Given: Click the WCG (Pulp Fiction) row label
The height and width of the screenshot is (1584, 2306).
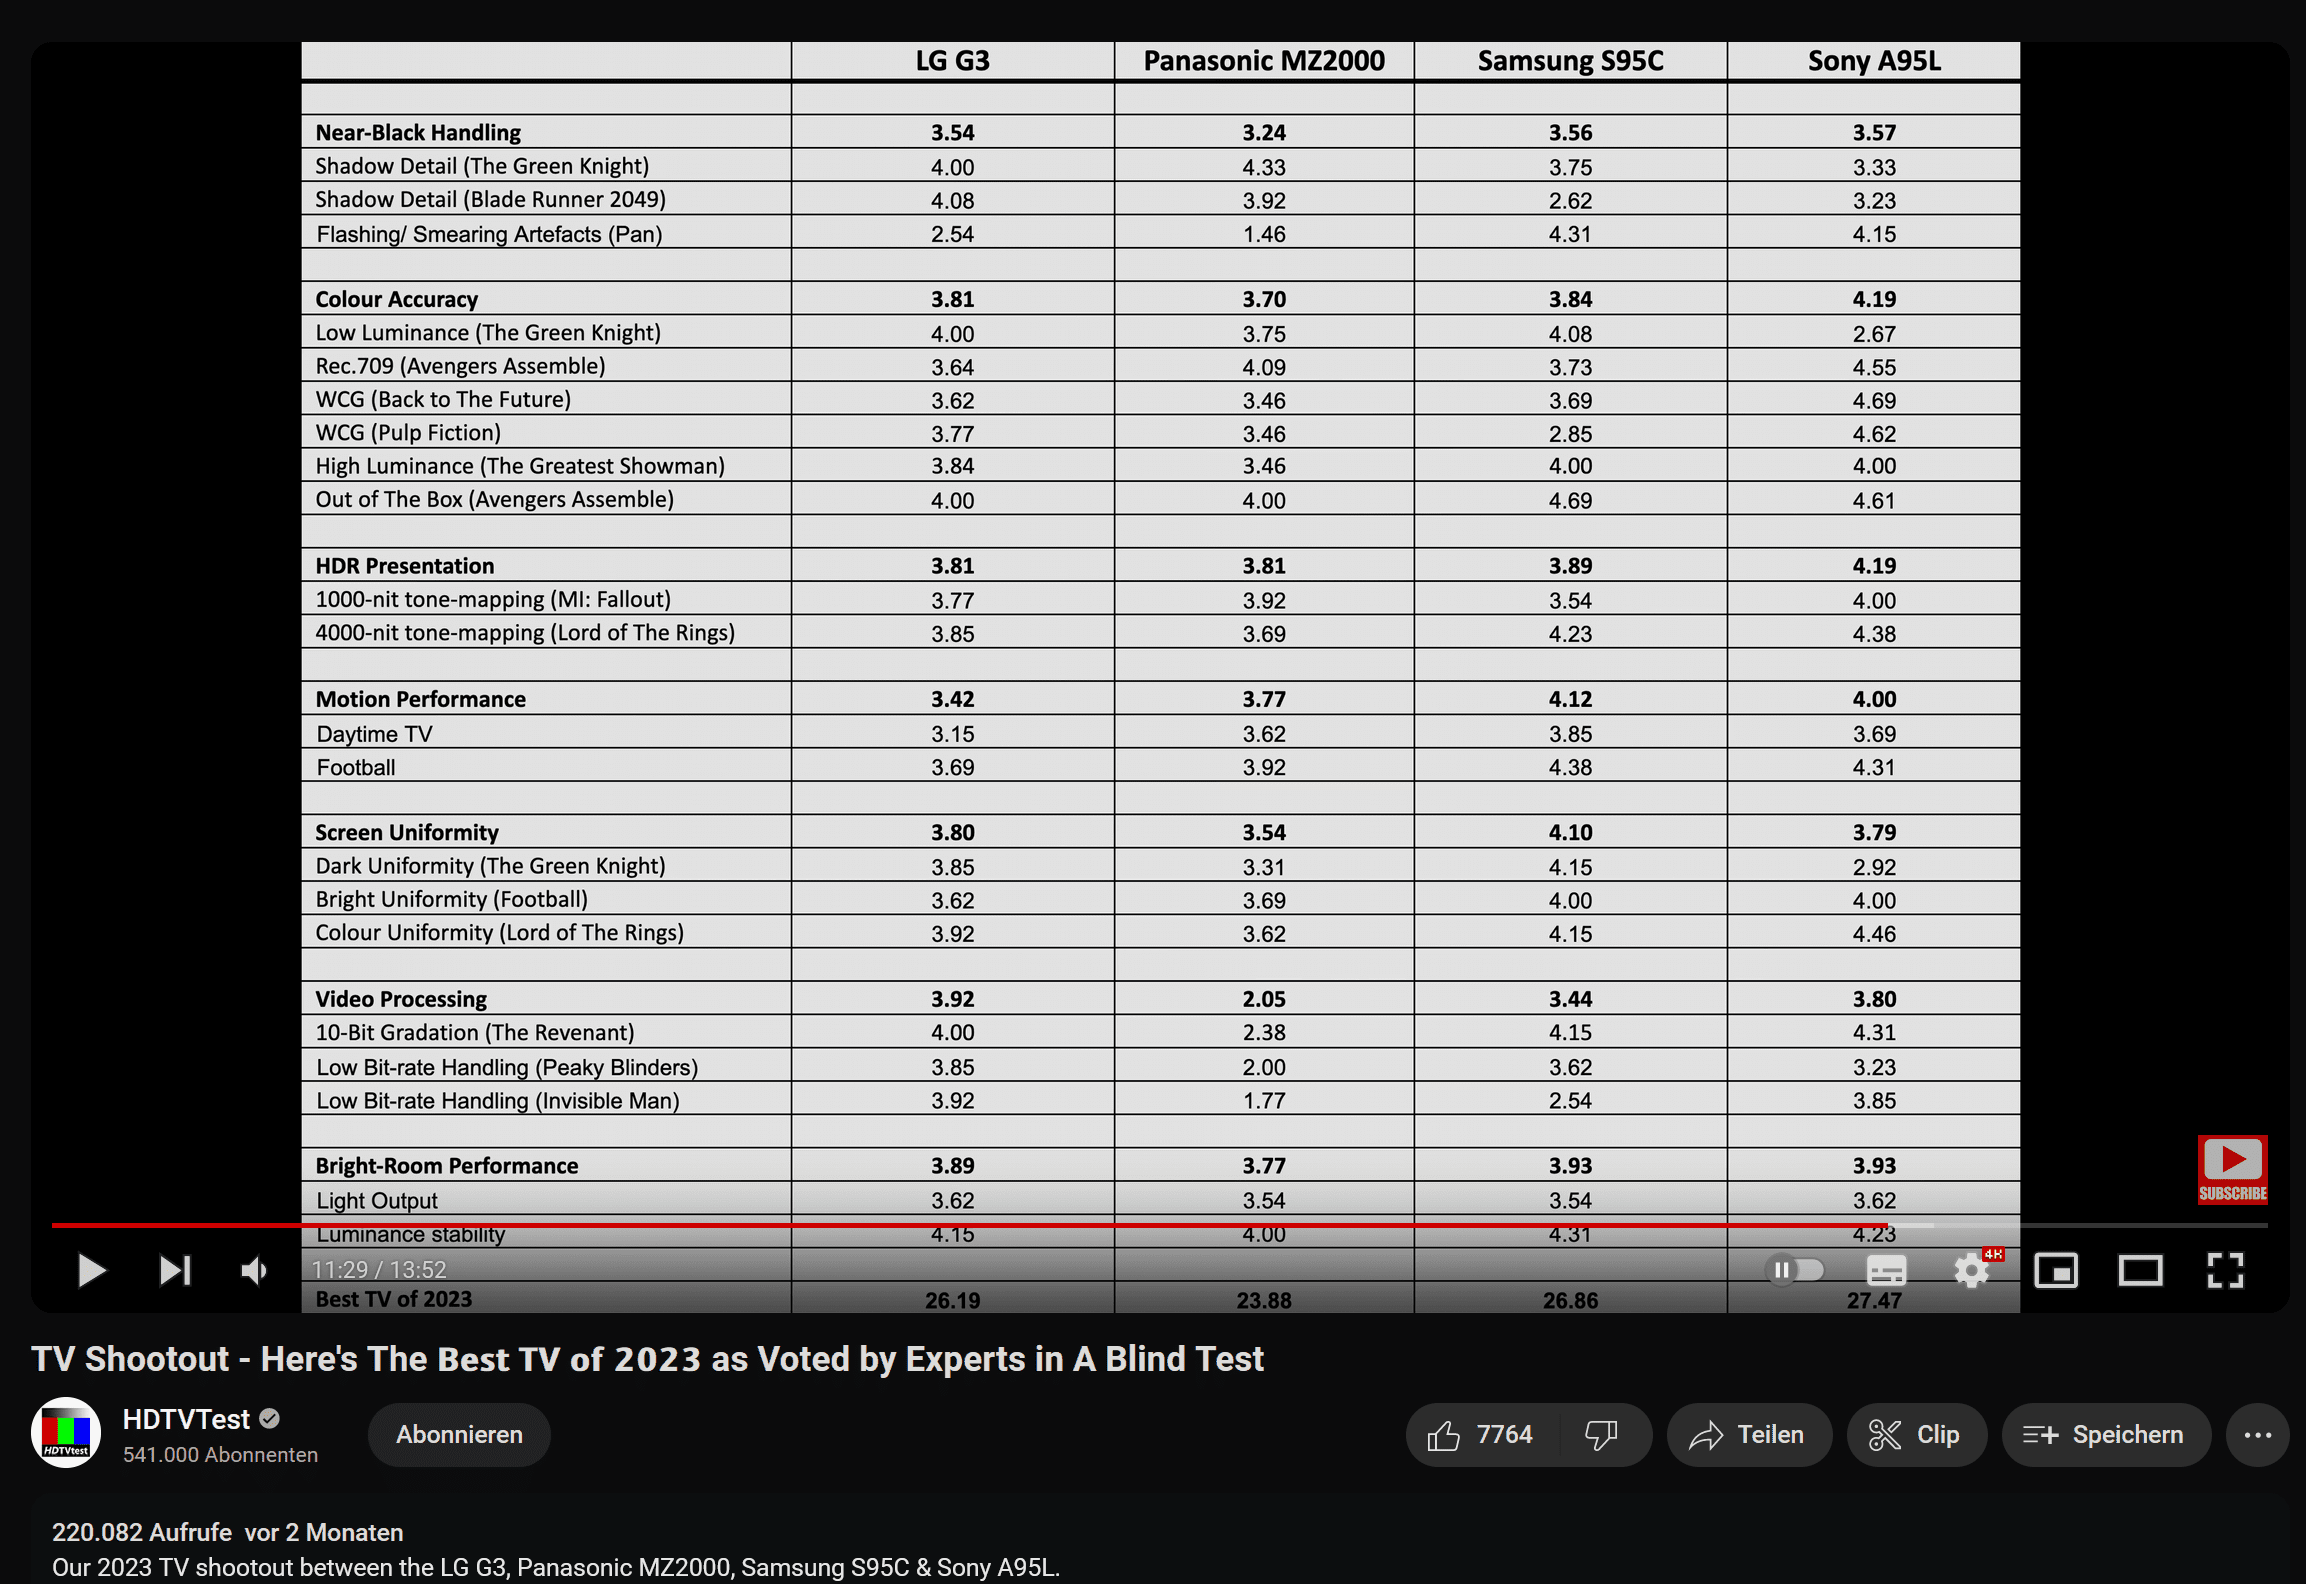Looking at the screenshot, I should (x=408, y=432).
